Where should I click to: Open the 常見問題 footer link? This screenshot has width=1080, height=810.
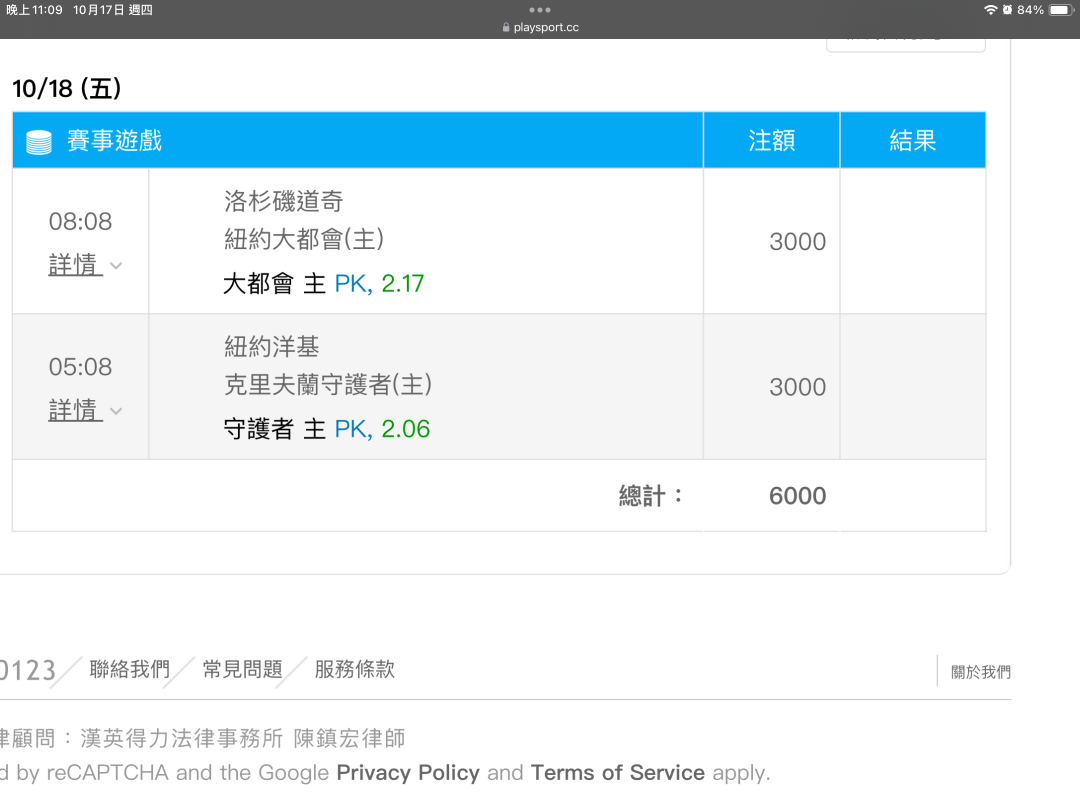(242, 669)
